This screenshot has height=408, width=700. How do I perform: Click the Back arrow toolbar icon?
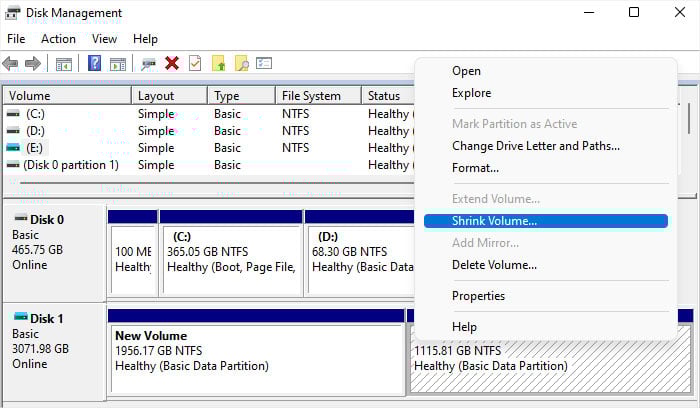10,63
